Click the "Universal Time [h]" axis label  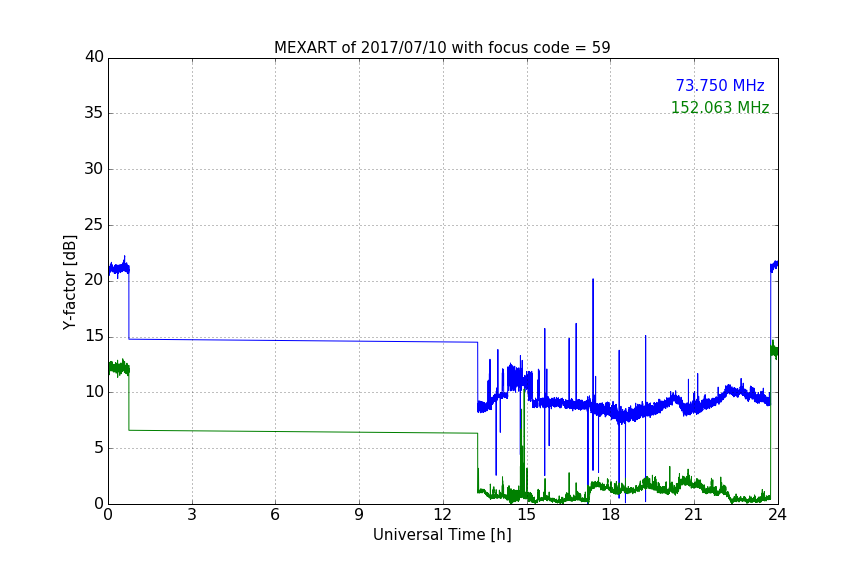(x=442, y=535)
